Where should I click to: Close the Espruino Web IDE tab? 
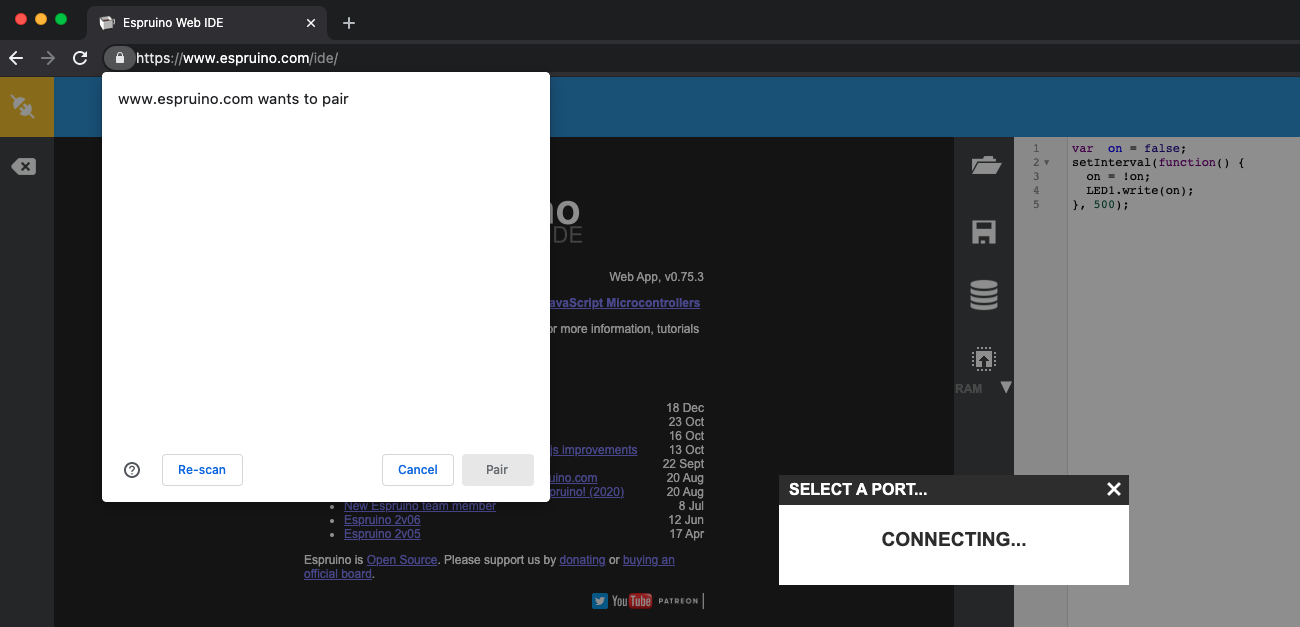[x=311, y=23]
